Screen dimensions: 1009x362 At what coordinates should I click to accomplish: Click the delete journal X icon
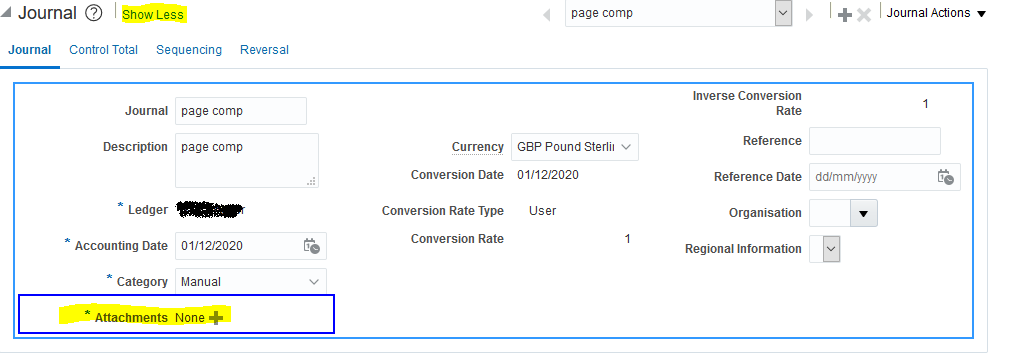[864, 15]
